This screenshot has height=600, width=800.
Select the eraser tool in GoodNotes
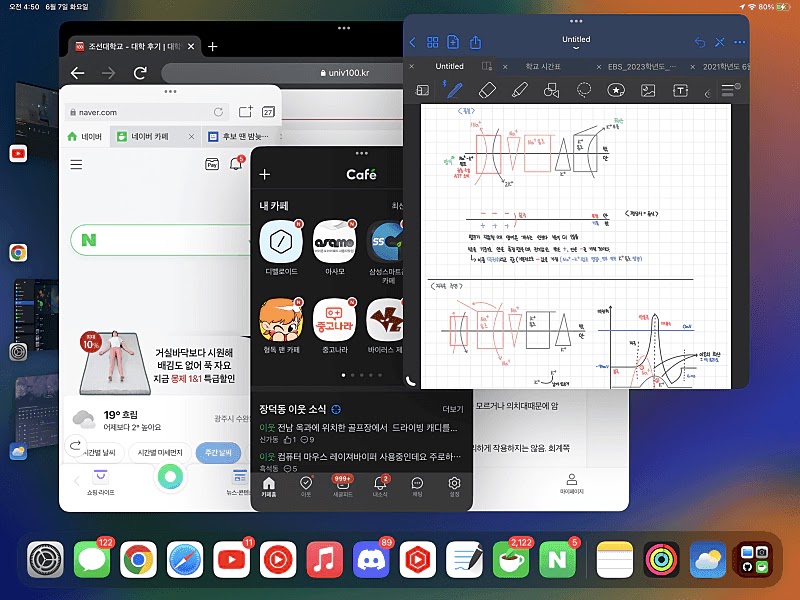coord(487,90)
